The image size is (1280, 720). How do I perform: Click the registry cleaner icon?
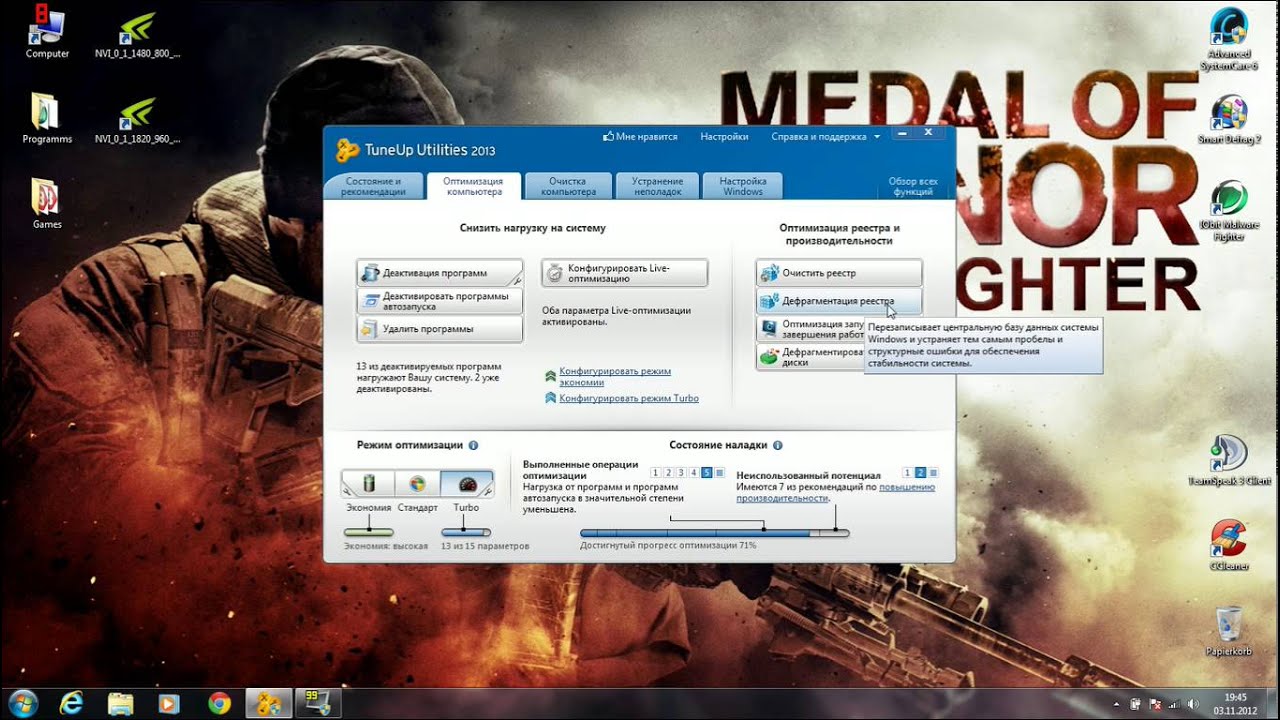pyautogui.click(x=769, y=273)
